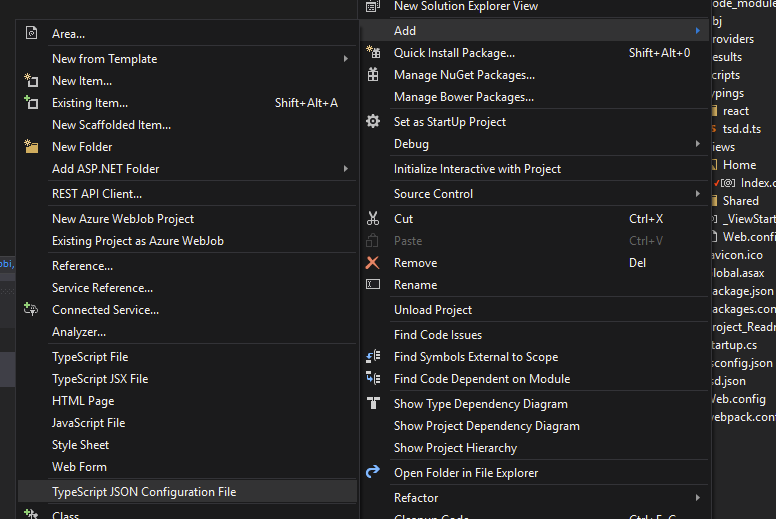Open REST API Client...
Screen dimensions: 776x519
[x=187, y=193]
